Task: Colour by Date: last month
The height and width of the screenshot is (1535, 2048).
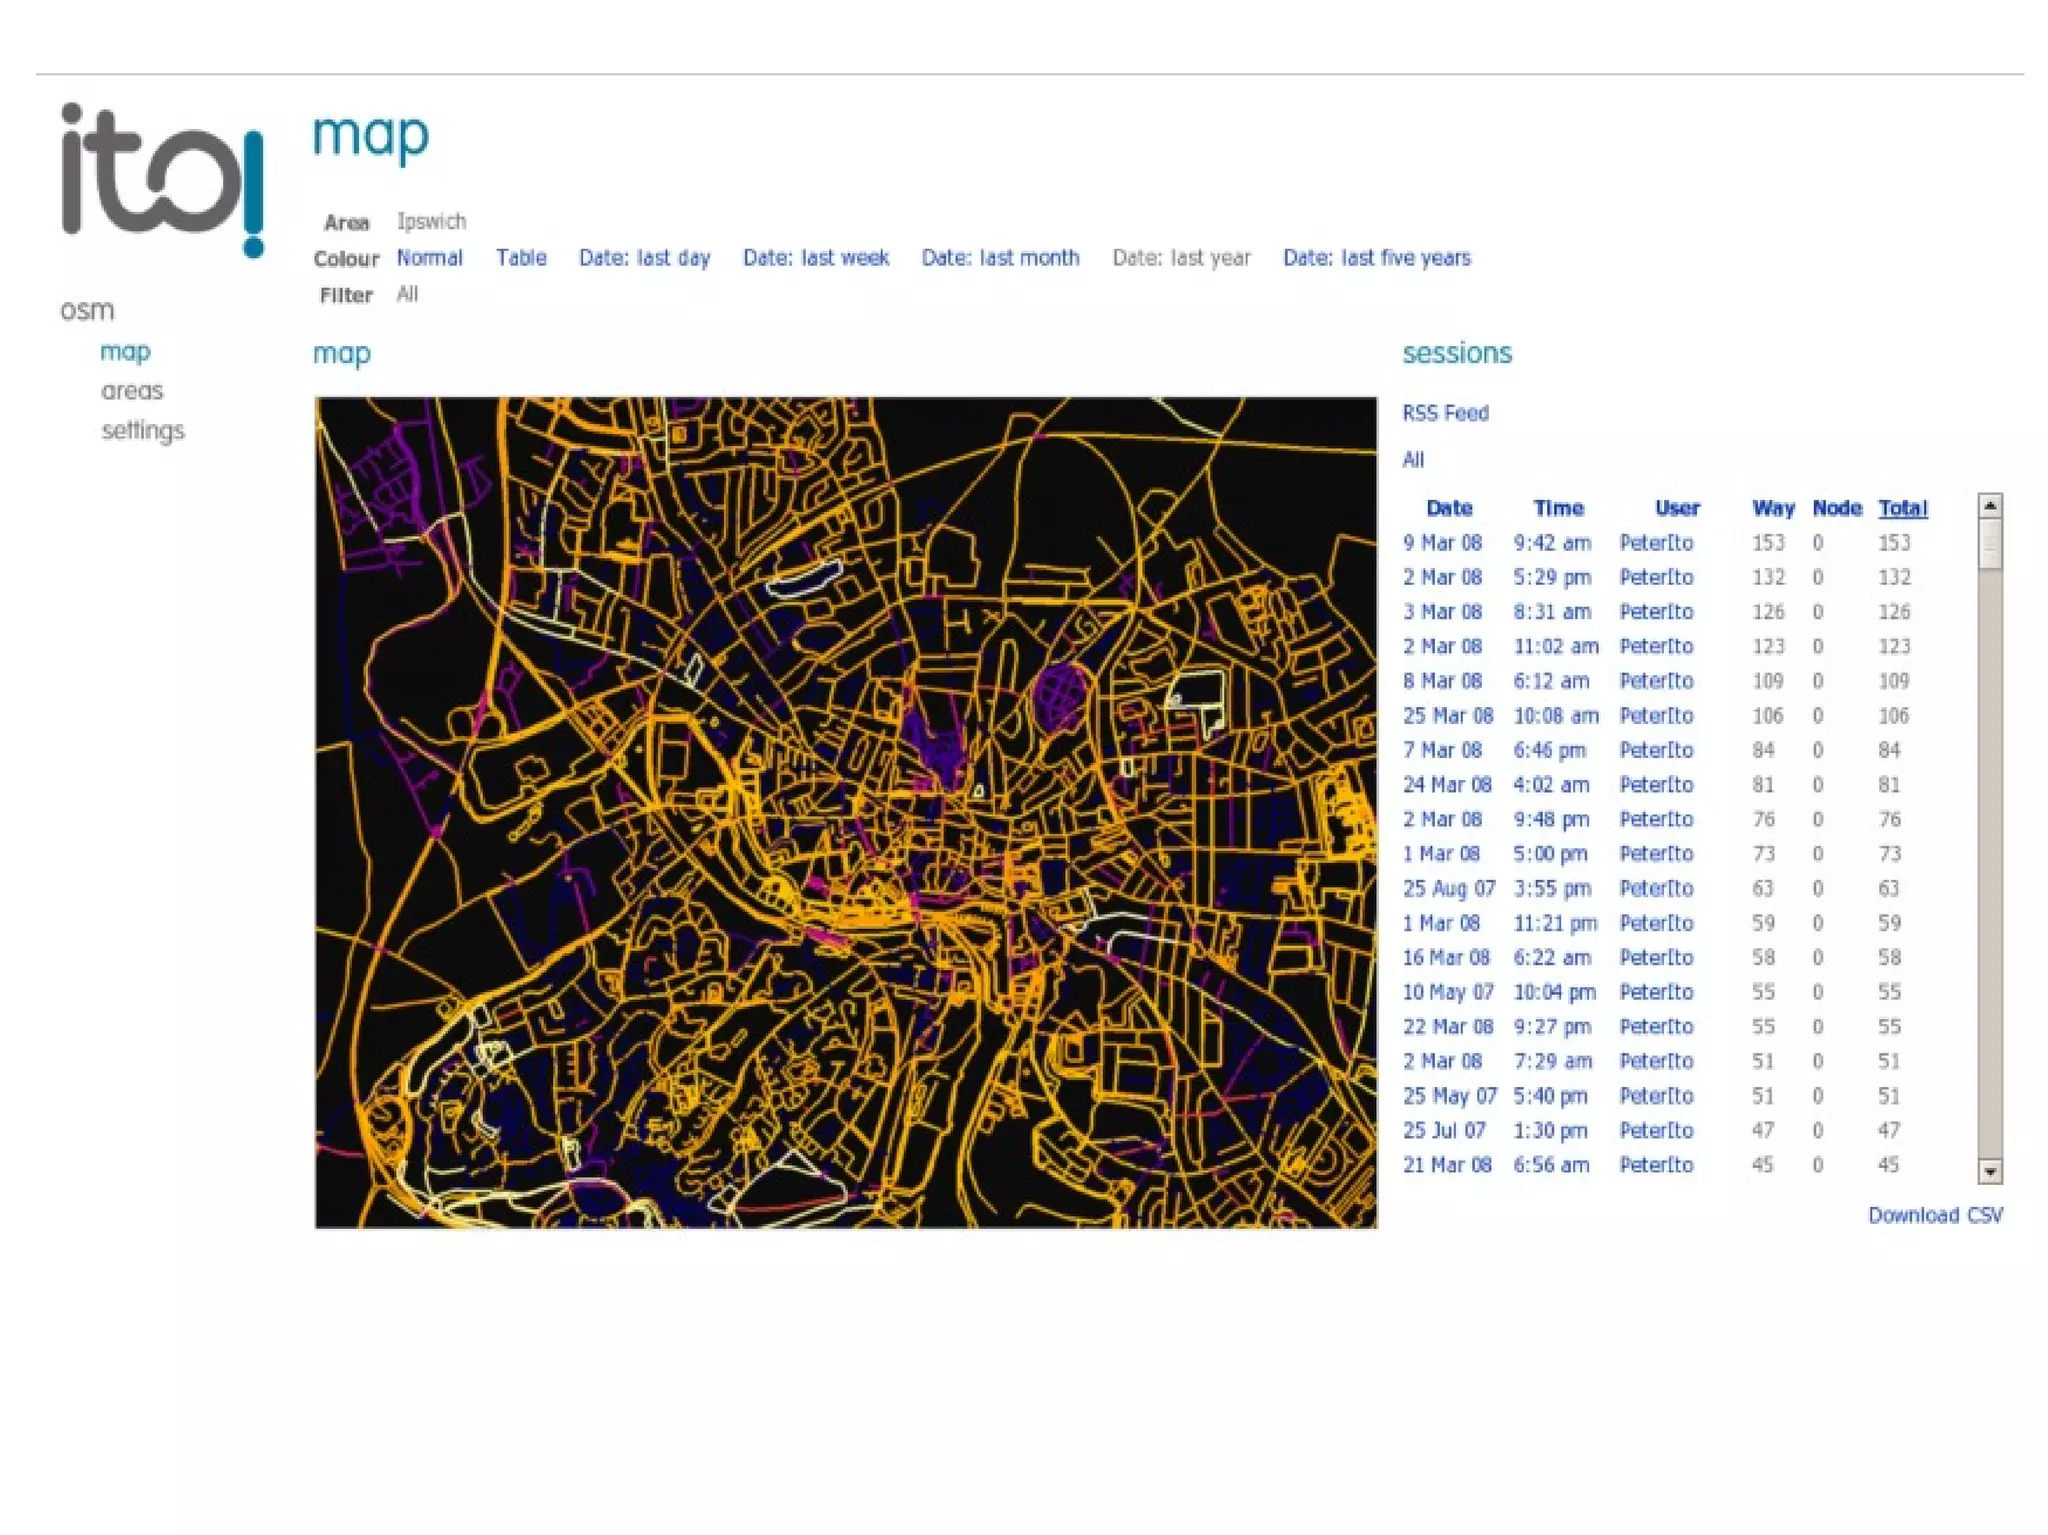Action: click(x=1000, y=258)
